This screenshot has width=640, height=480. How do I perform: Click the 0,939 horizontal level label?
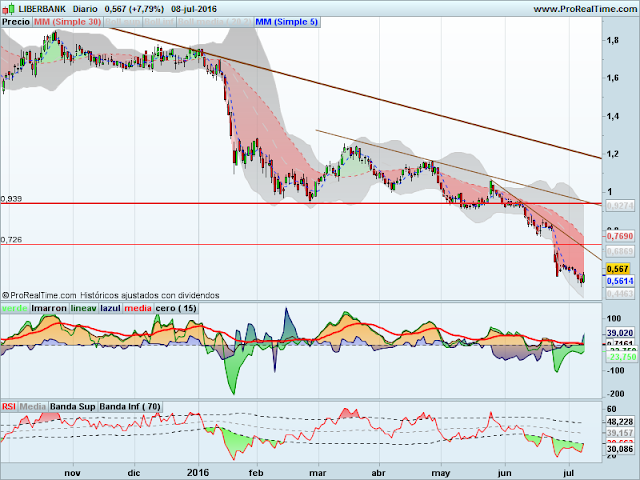click(x=11, y=199)
